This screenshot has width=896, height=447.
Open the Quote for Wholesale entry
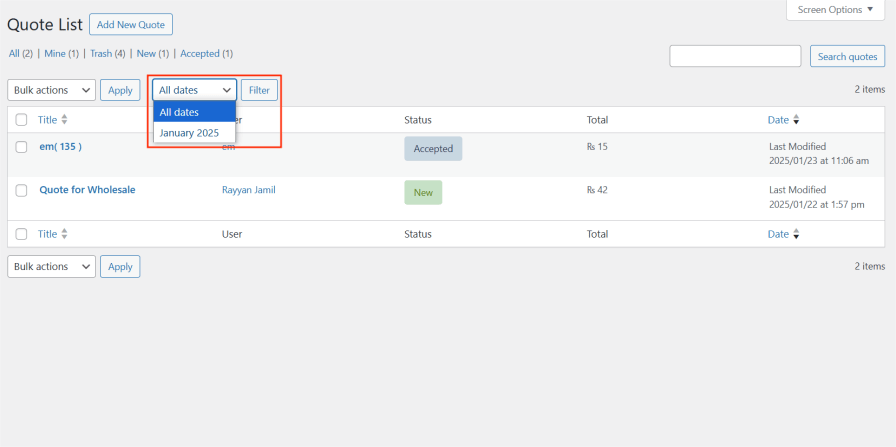tap(87, 190)
